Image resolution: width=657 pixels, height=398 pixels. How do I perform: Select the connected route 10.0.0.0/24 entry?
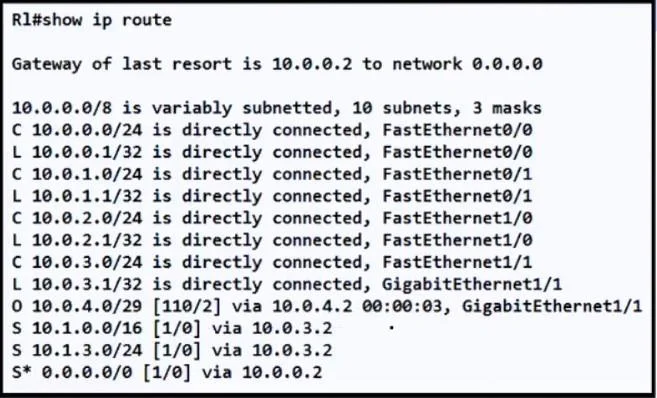[272, 130]
